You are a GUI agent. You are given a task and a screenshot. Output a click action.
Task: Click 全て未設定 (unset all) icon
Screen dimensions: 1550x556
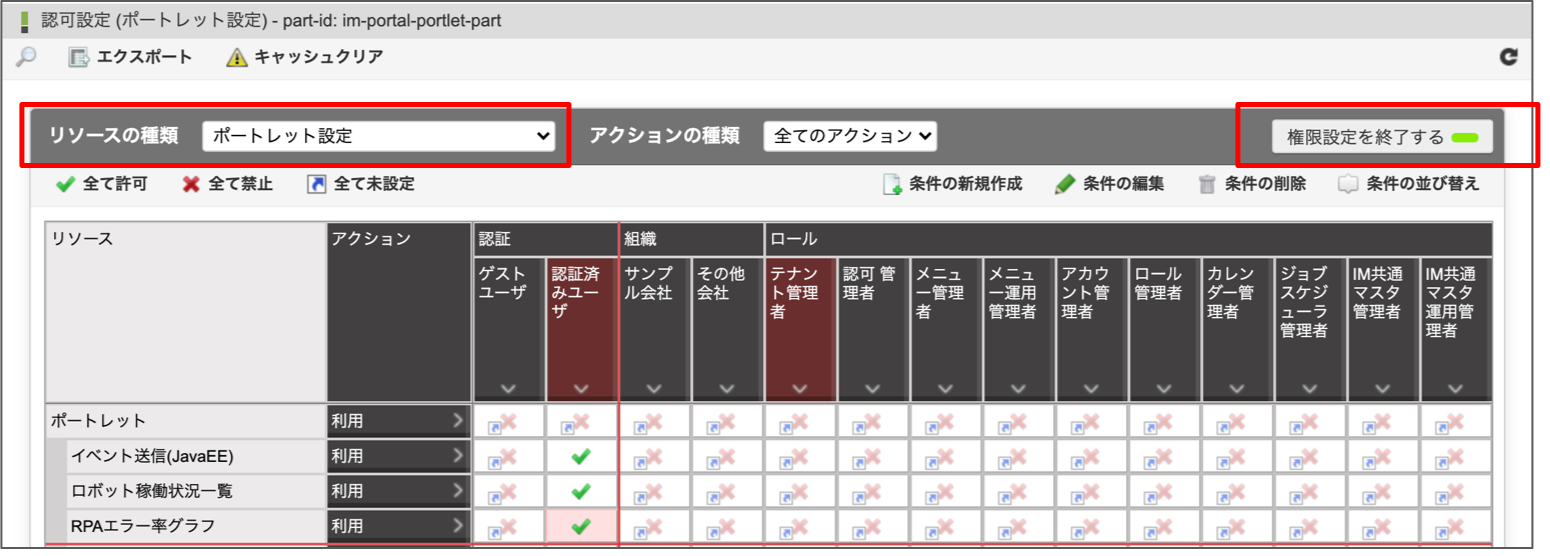[317, 184]
